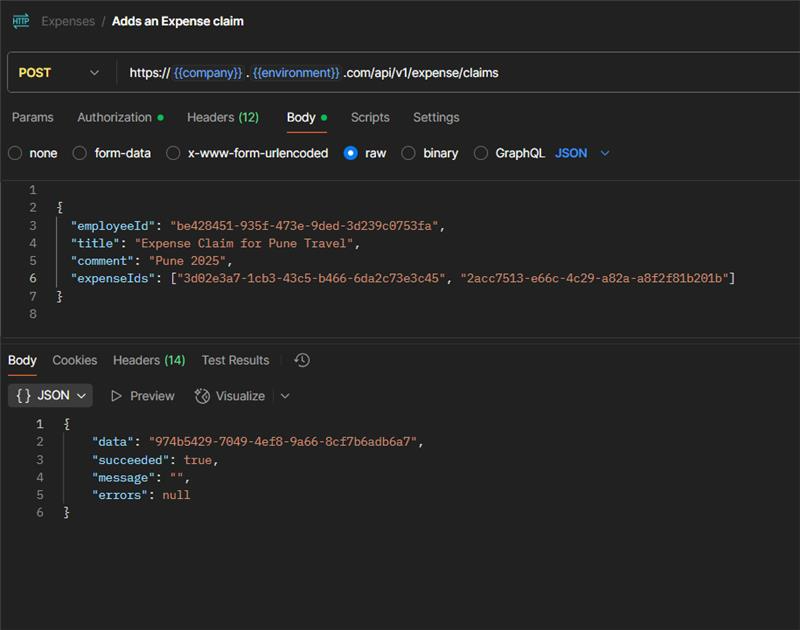
Task: Click the Expenses breadcrumb link
Action: [68, 21]
